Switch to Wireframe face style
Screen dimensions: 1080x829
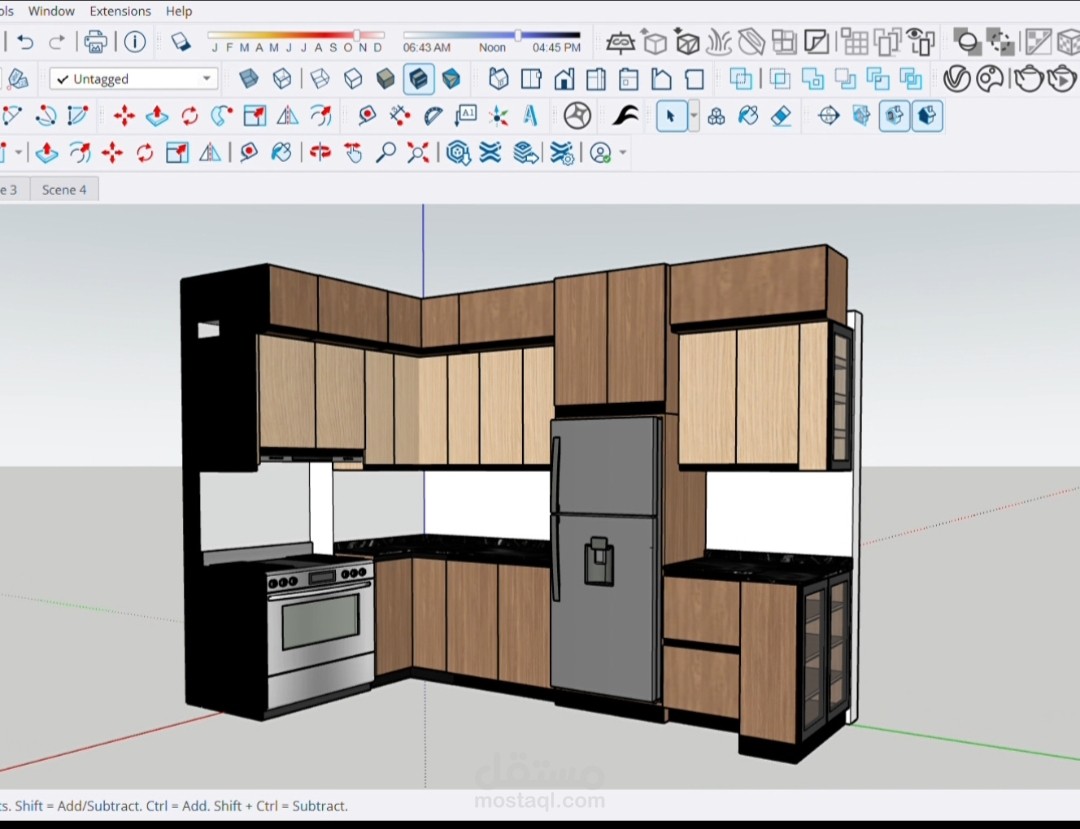(x=320, y=79)
